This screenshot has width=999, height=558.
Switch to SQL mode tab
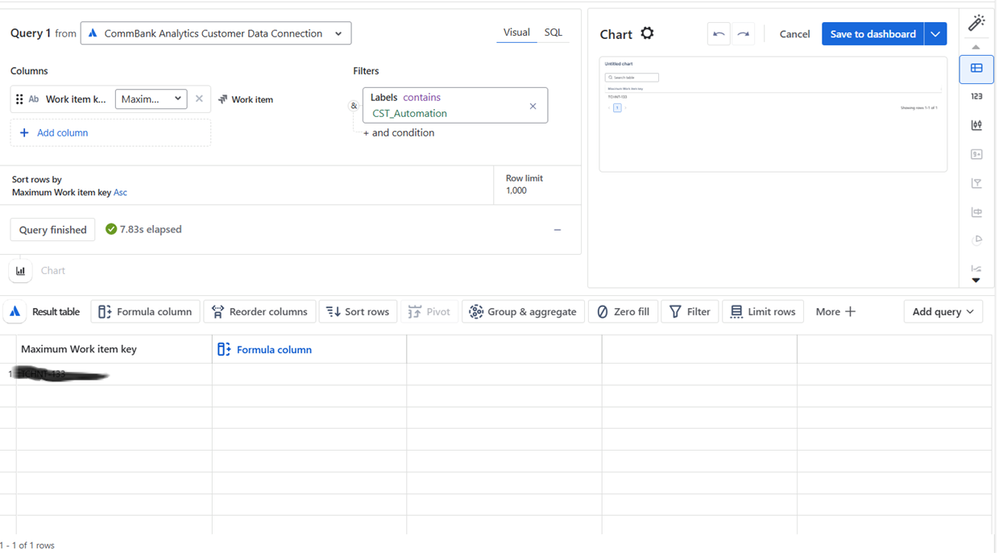click(x=553, y=32)
